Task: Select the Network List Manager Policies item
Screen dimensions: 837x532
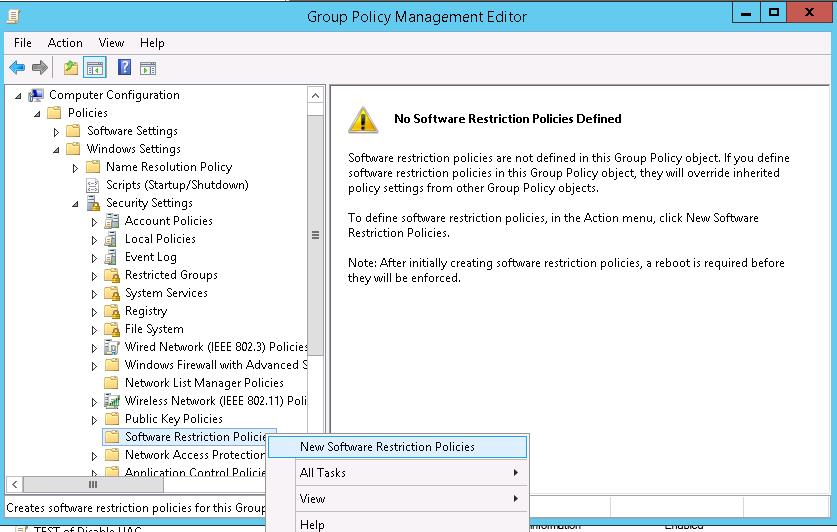Action: [x=204, y=383]
